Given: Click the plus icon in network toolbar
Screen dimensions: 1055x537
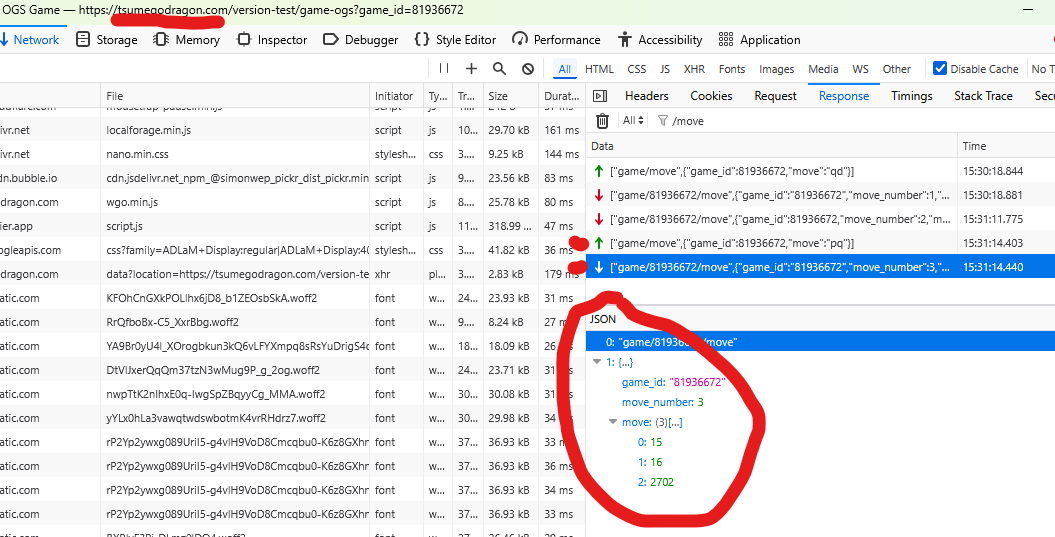Looking at the screenshot, I should click(472, 69).
